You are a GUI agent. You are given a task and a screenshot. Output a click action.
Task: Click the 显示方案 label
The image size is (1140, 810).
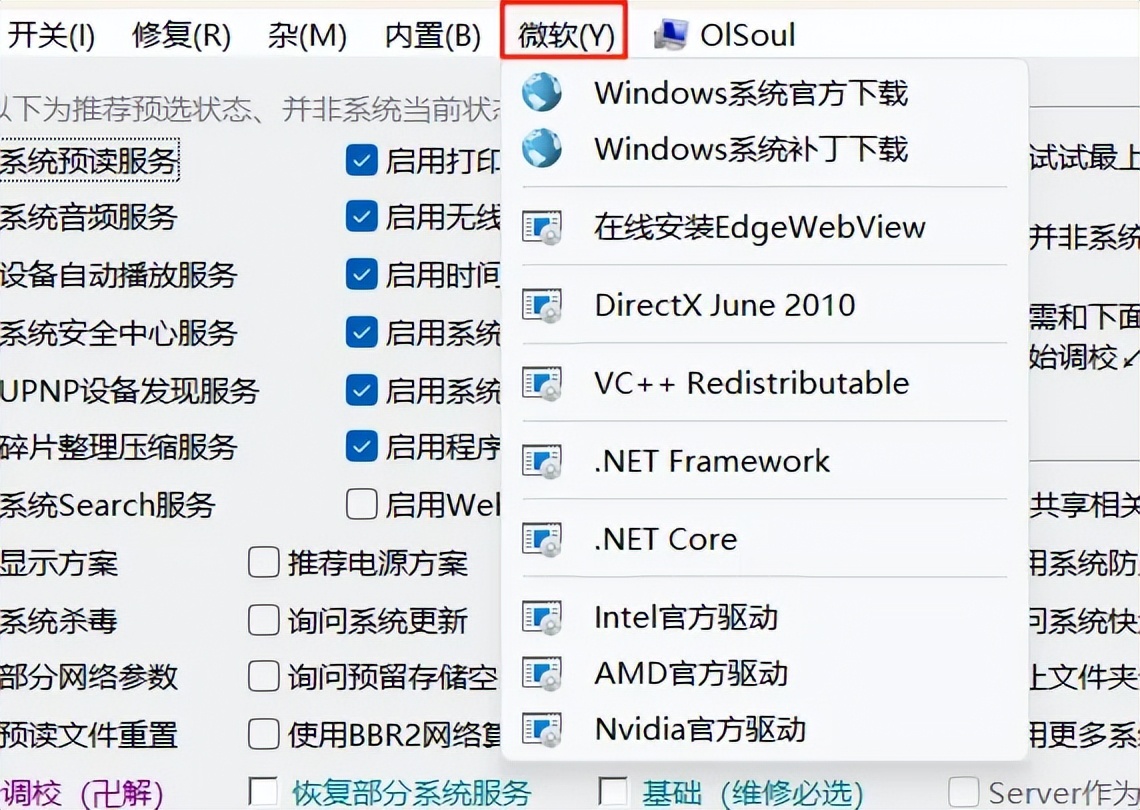click(x=59, y=563)
